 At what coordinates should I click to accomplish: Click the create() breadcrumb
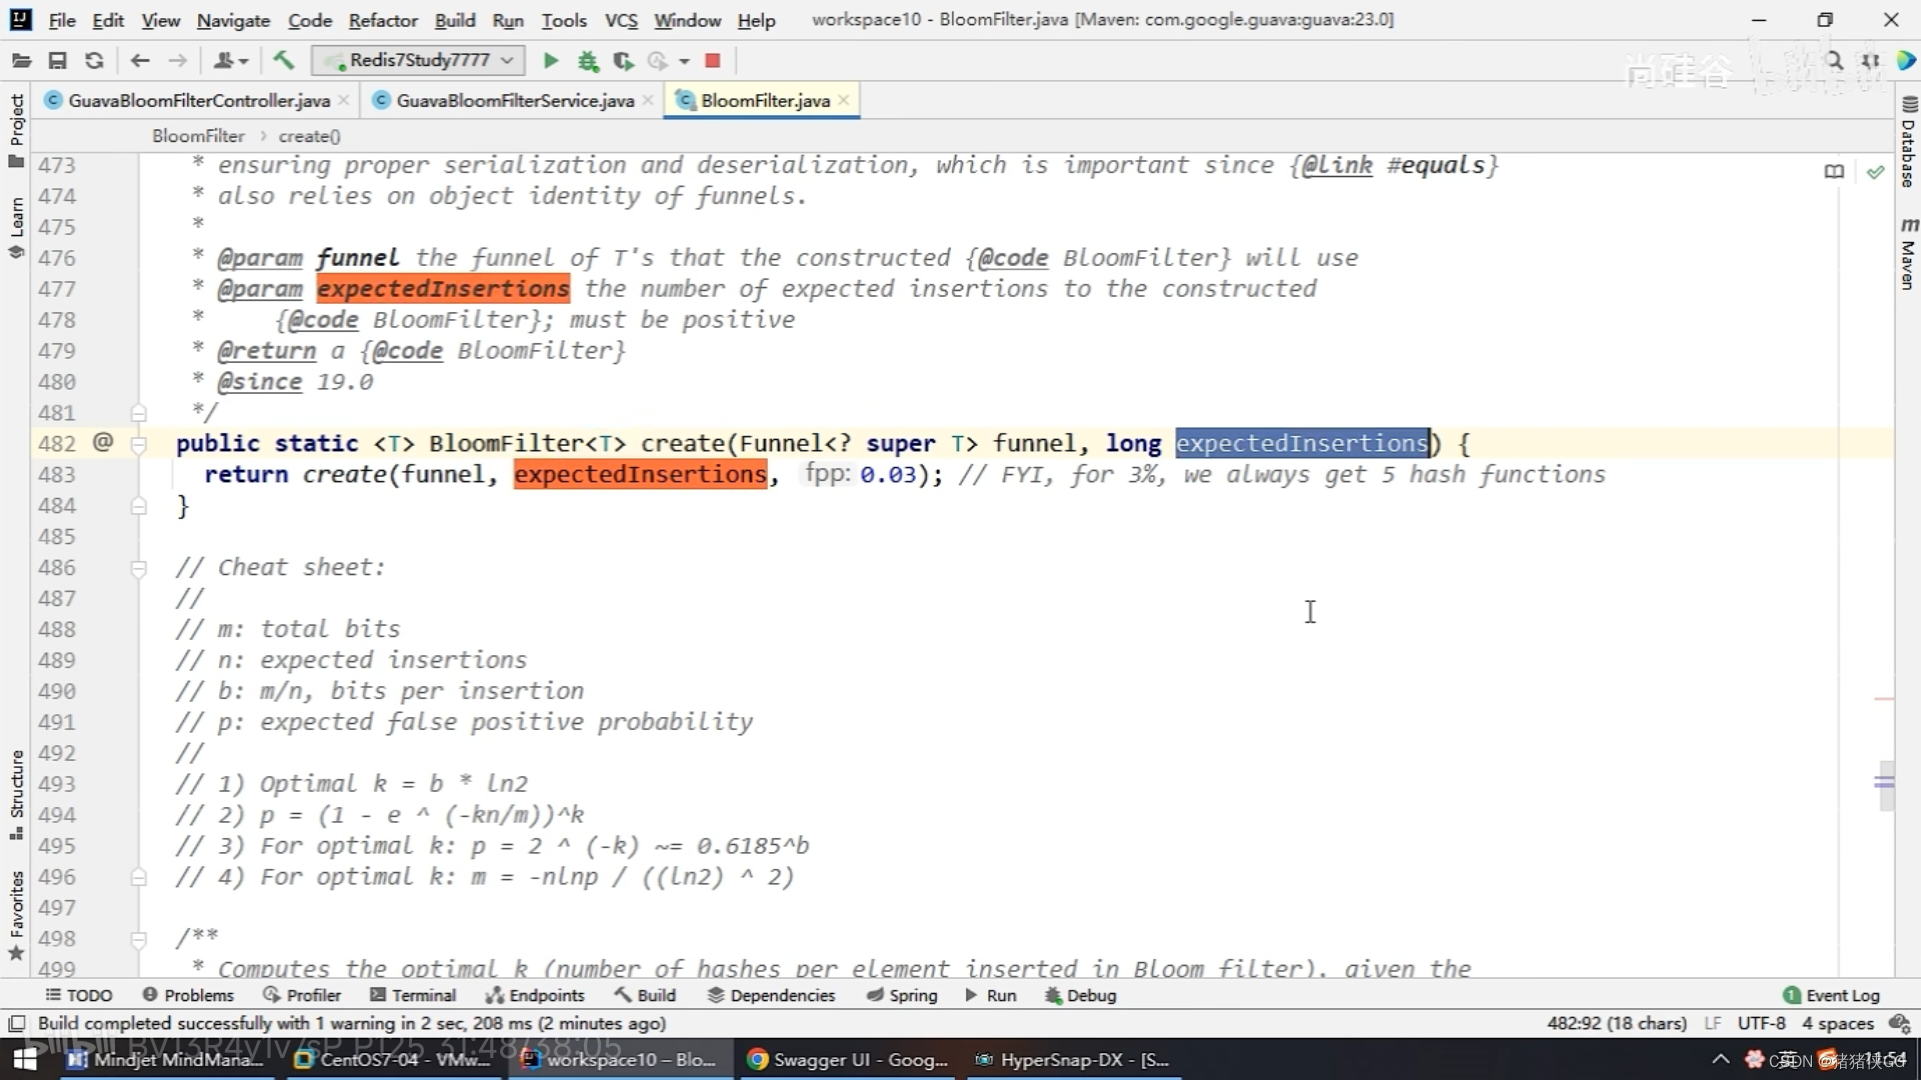click(309, 135)
